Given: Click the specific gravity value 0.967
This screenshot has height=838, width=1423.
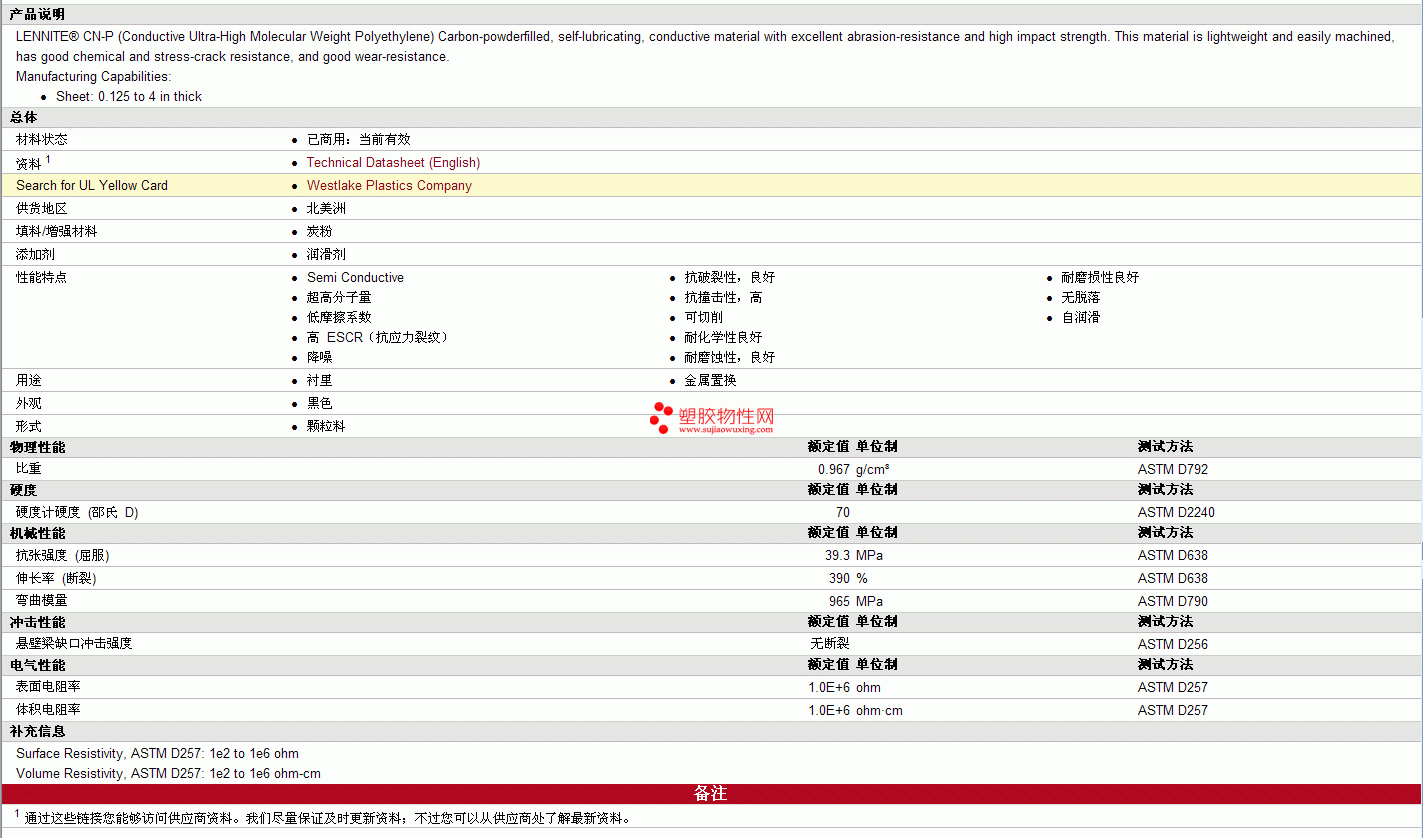Looking at the screenshot, I should (x=834, y=469).
